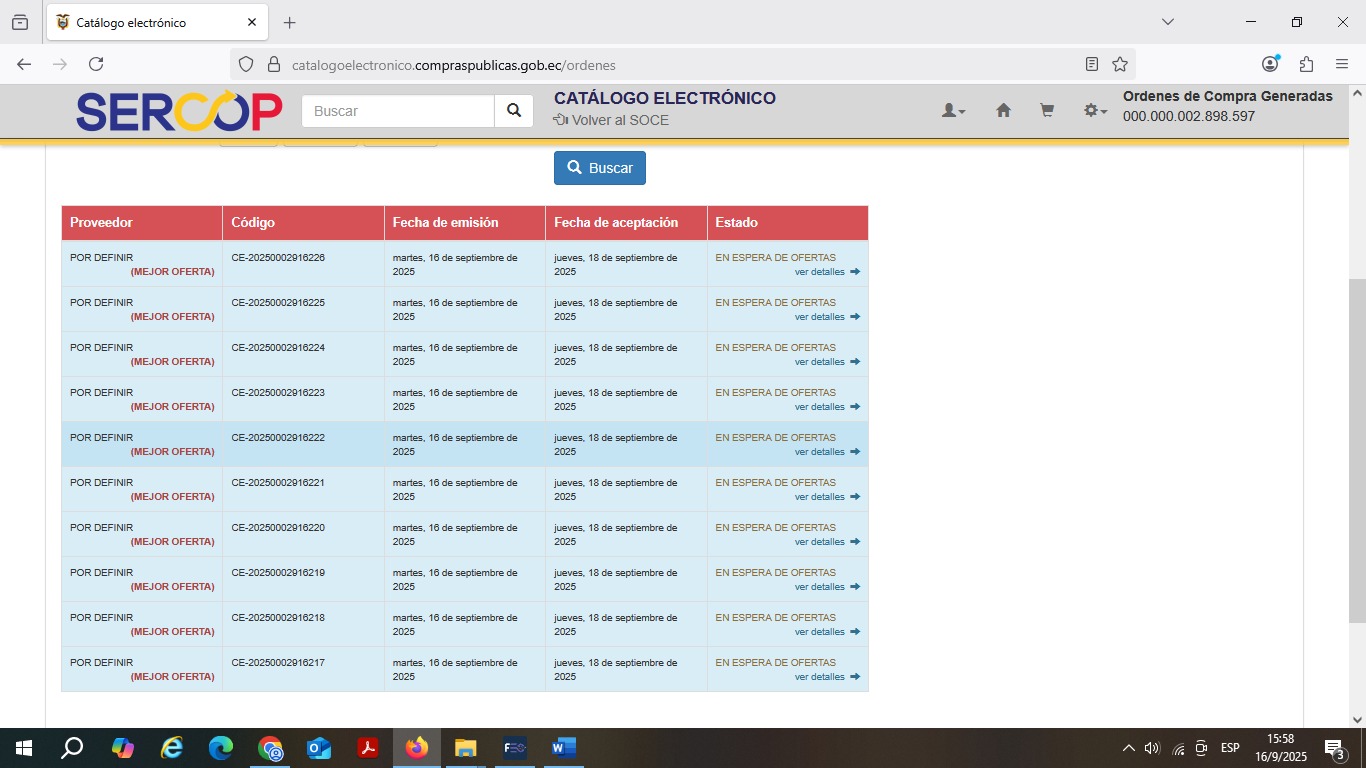Click the SERCOP logo
The image size is (1366, 768).
pos(179,112)
